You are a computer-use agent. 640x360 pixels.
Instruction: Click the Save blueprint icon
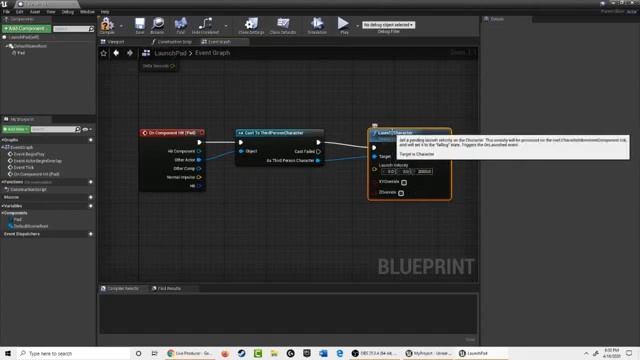(x=140, y=25)
